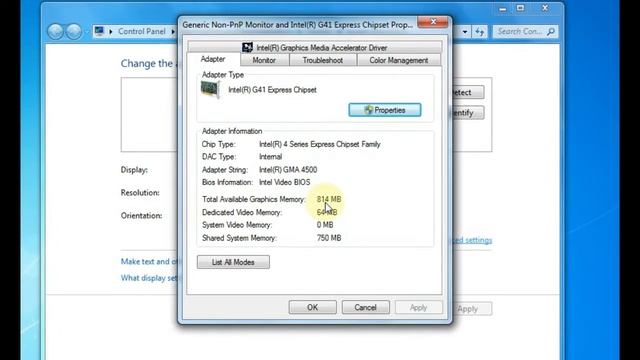This screenshot has height=360, width=640.
Task: Select the 0 MB system video memory value
Action: pyautogui.click(x=325, y=225)
